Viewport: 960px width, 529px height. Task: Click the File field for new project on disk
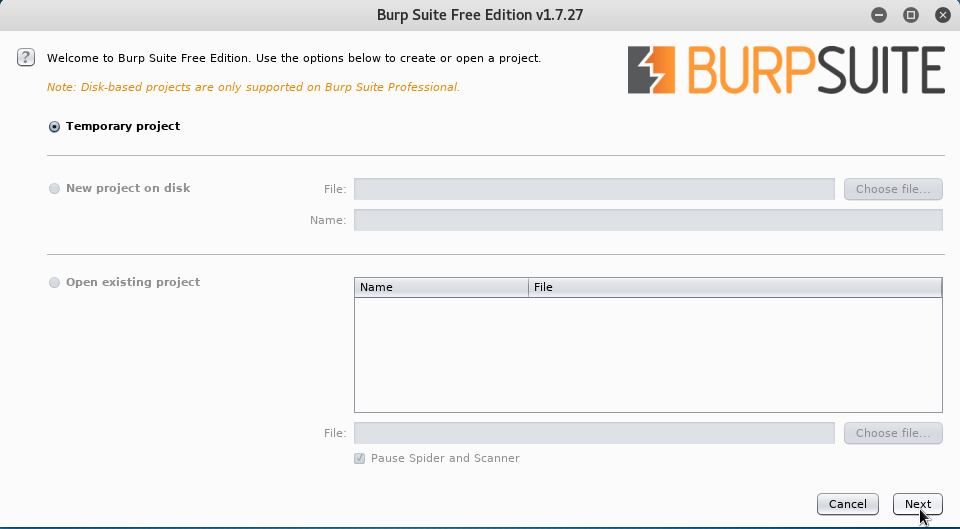point(594,189)
